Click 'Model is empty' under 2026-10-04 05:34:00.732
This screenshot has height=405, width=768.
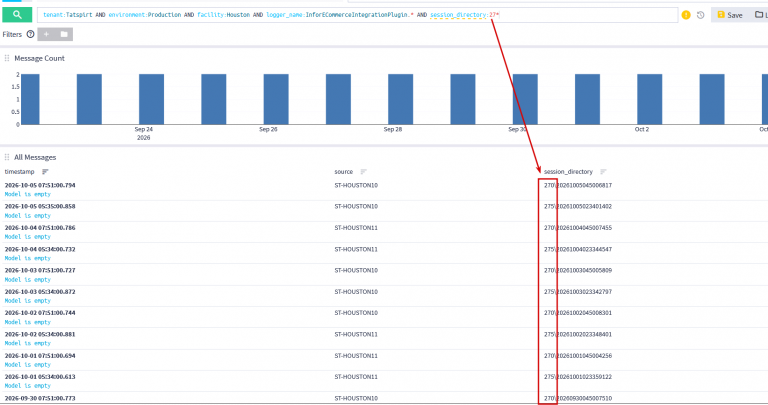(x=28, y=258)
